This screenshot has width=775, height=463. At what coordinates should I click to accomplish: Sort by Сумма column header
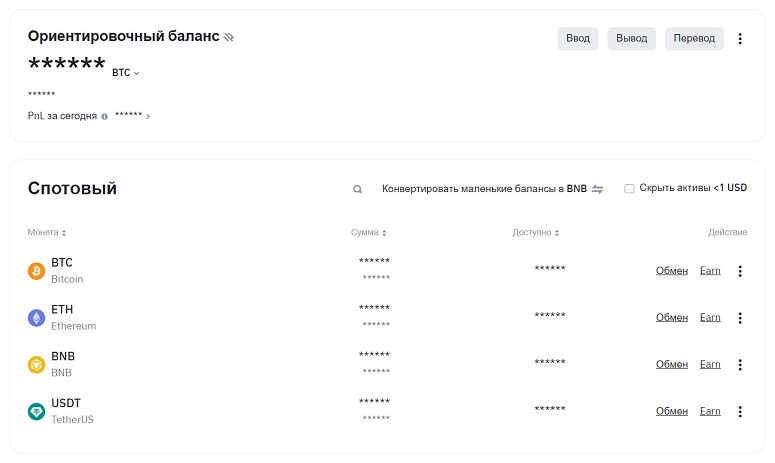pyautogui.click(x=368, y=232)
